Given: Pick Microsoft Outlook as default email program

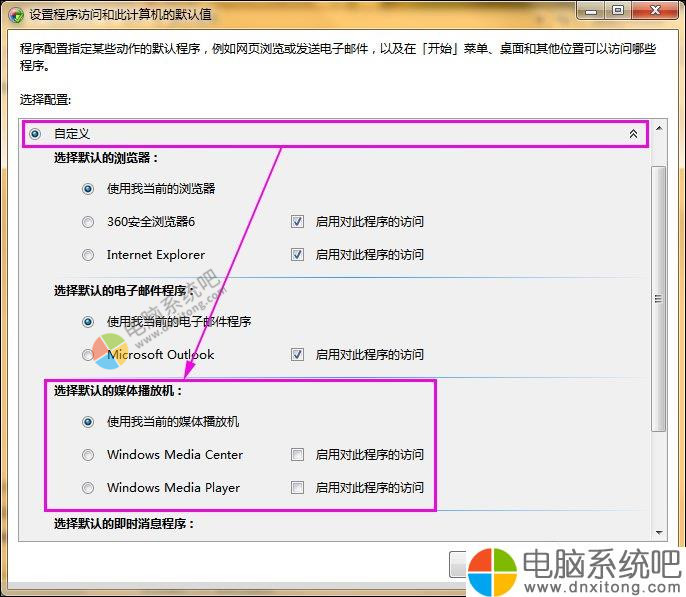Looking at the screenshot, I should pos(89,354).
